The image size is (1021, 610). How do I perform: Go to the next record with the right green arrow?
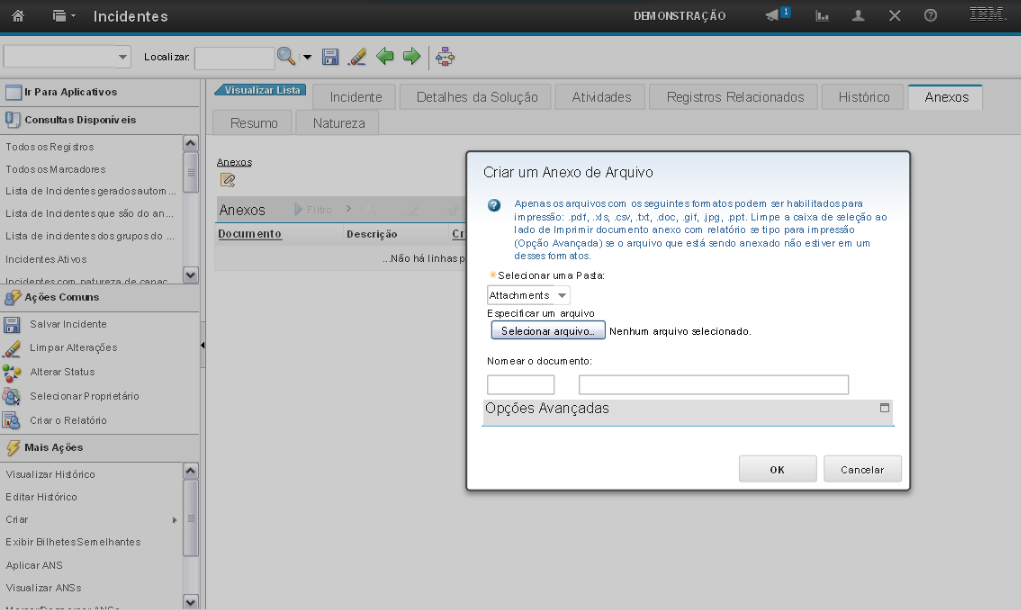411,57
